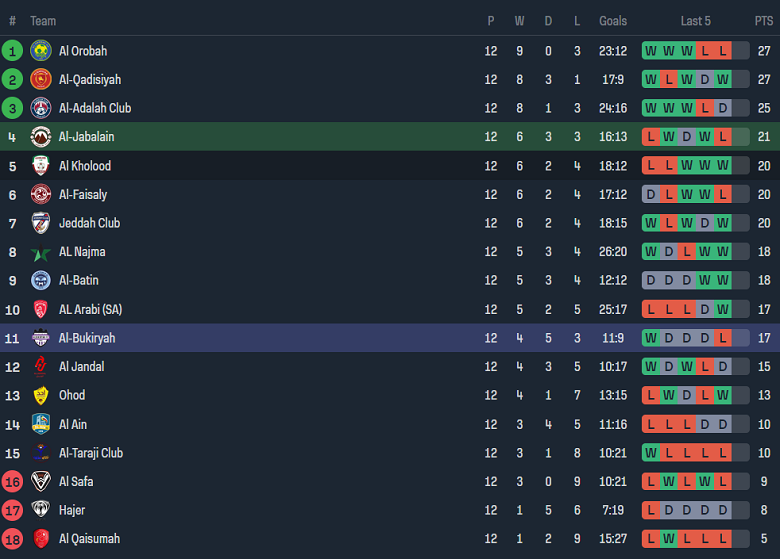Select the Al-Bukiryah highlighted row name
The image size is (780, 559).
[x=87, y=338]
